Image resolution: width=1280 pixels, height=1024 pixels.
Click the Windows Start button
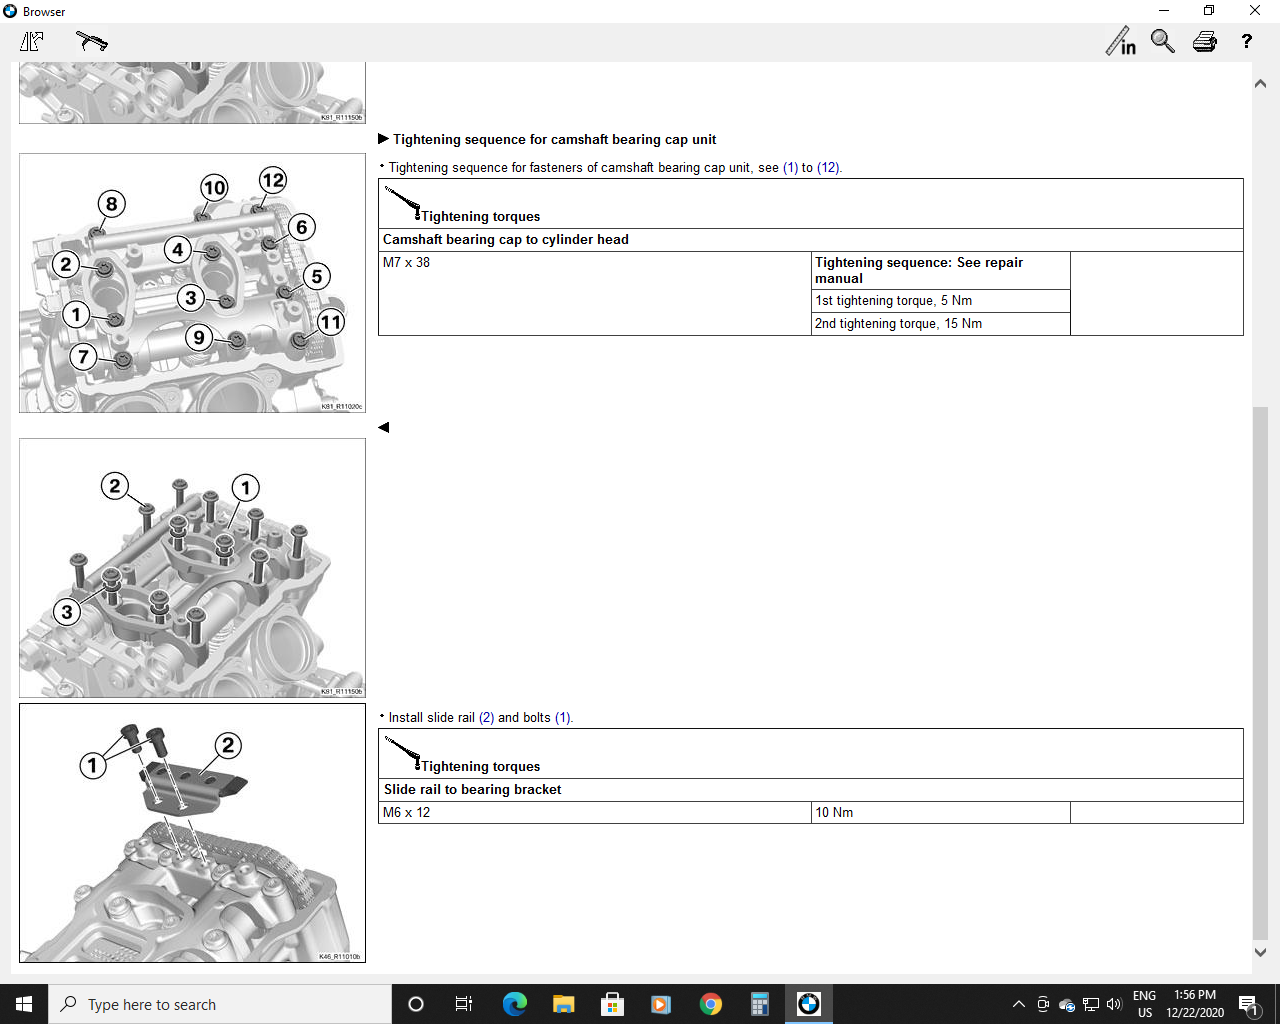24,1004
